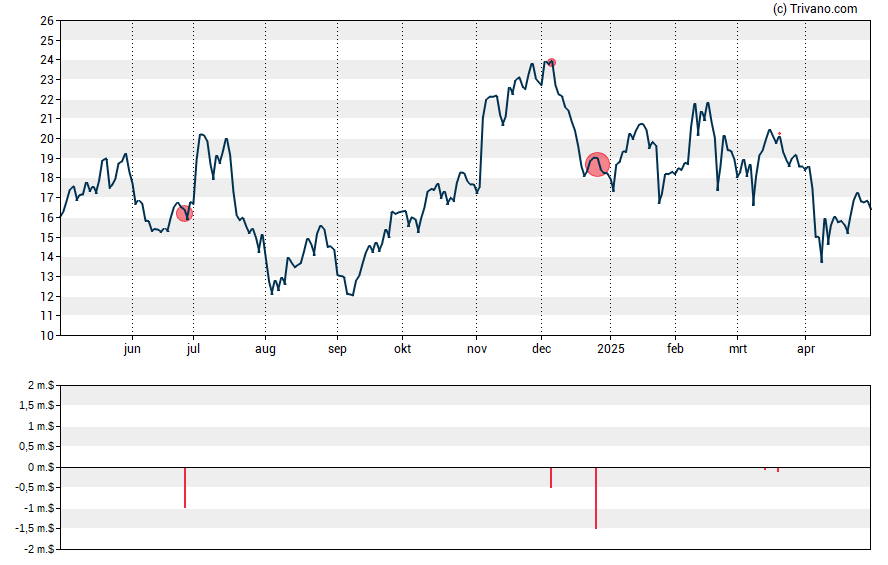The height and width of the screenshot is (565, 888).
Task: Click the 'apr' month label
Action: click(x=806, y=349)
